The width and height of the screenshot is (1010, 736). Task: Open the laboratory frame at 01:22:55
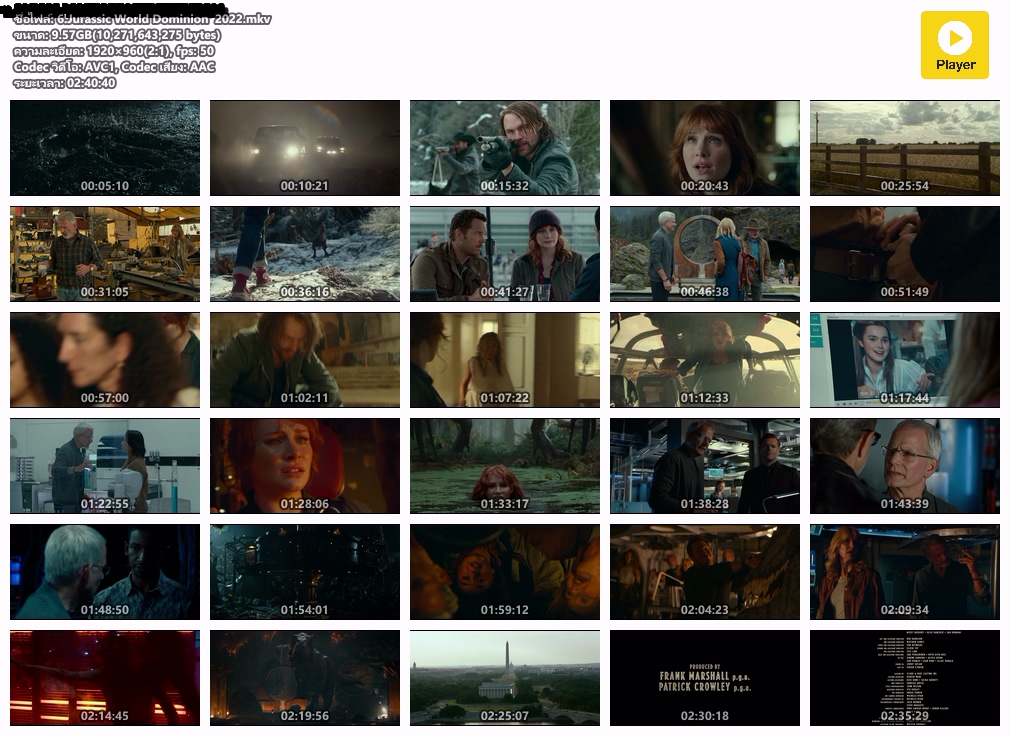click(x=105, y=466)
